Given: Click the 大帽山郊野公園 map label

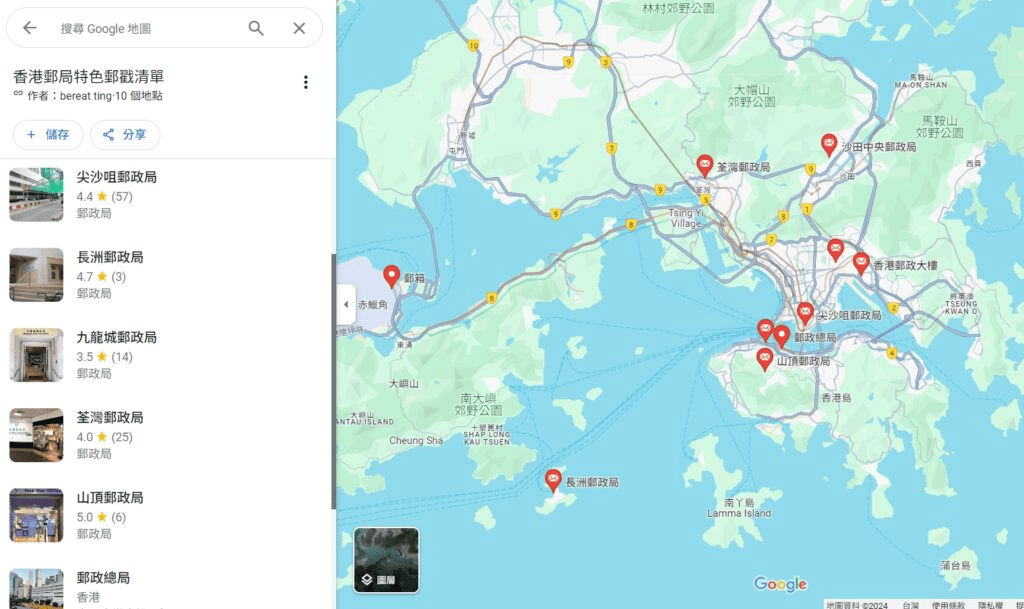Looking at the screenshot, I should point(751,95).
